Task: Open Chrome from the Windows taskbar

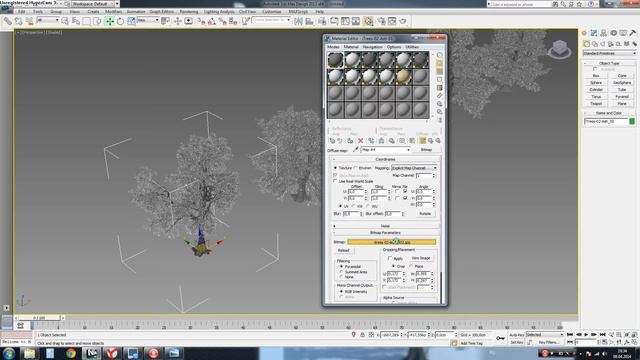Action: coord(71,353)
